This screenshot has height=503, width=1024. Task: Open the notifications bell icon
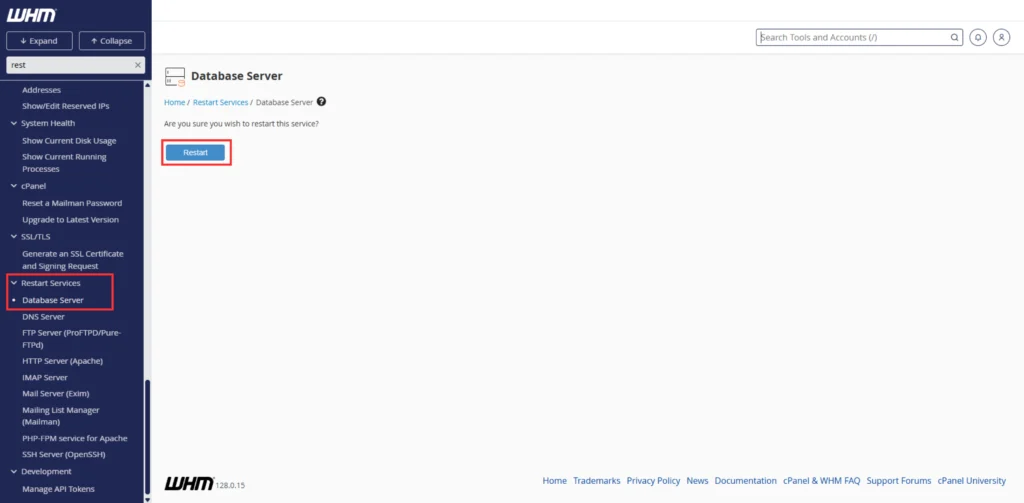tap(978, 38)
